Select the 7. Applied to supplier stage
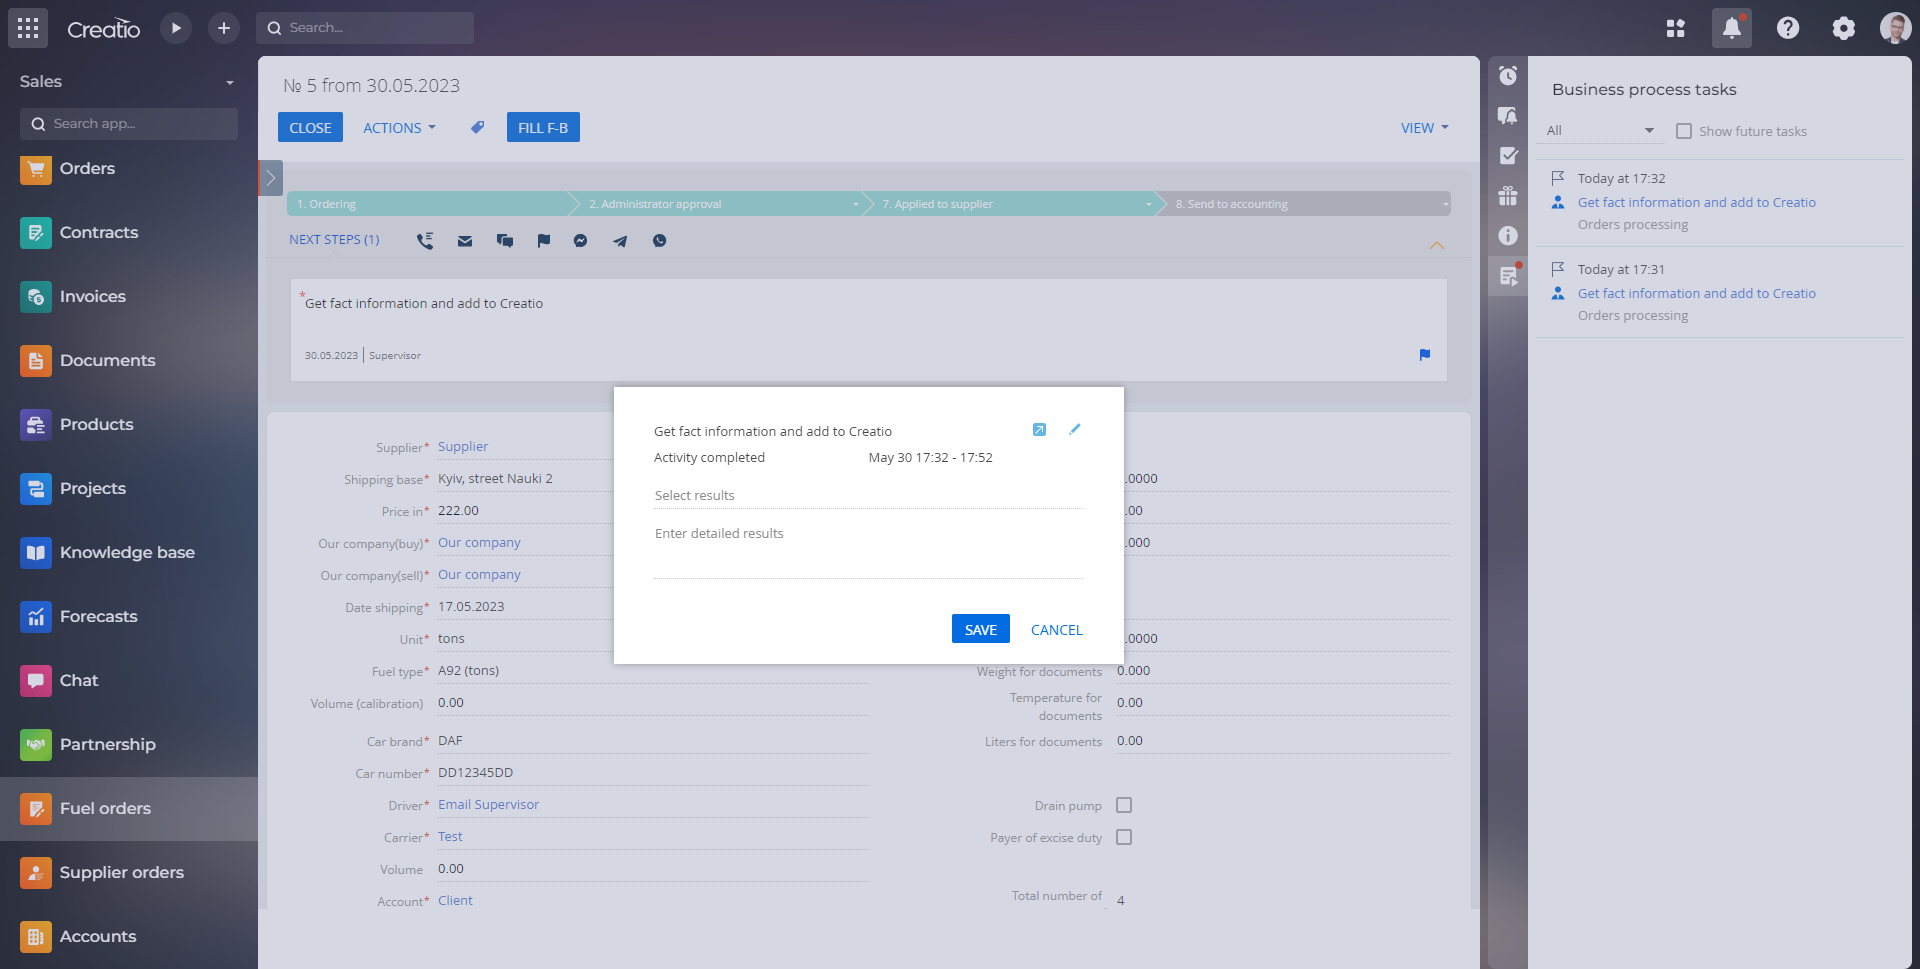 pyautogui.click(x=1000, y=203)
